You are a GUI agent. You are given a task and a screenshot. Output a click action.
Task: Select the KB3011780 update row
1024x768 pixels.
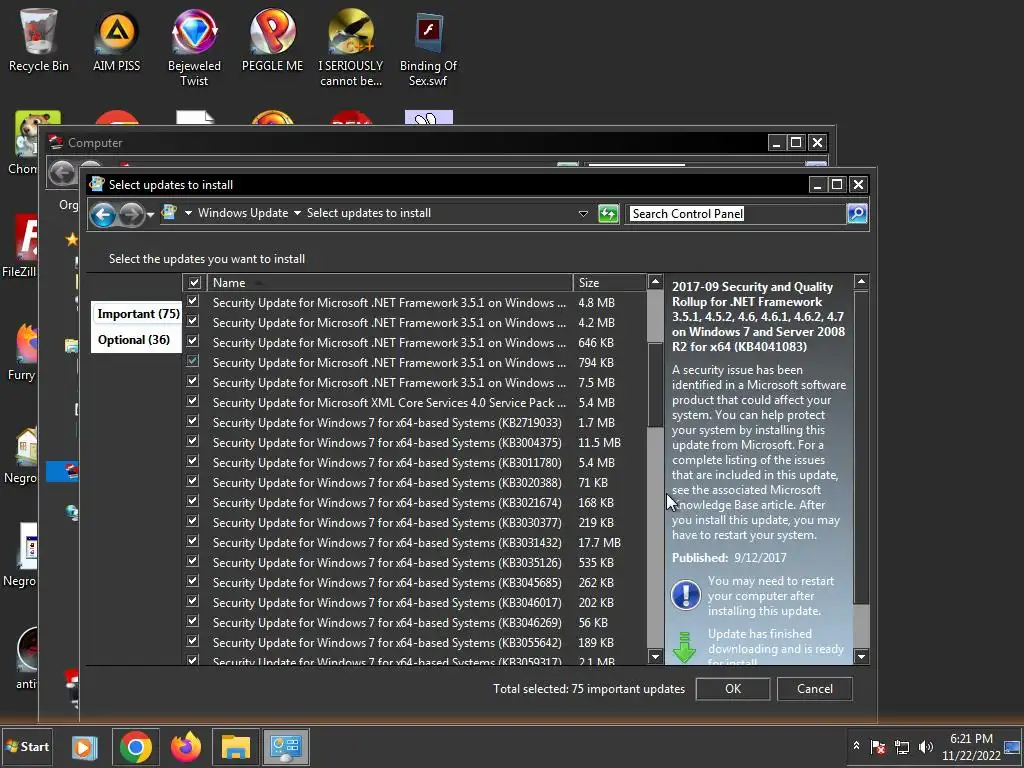pos(415,462)
